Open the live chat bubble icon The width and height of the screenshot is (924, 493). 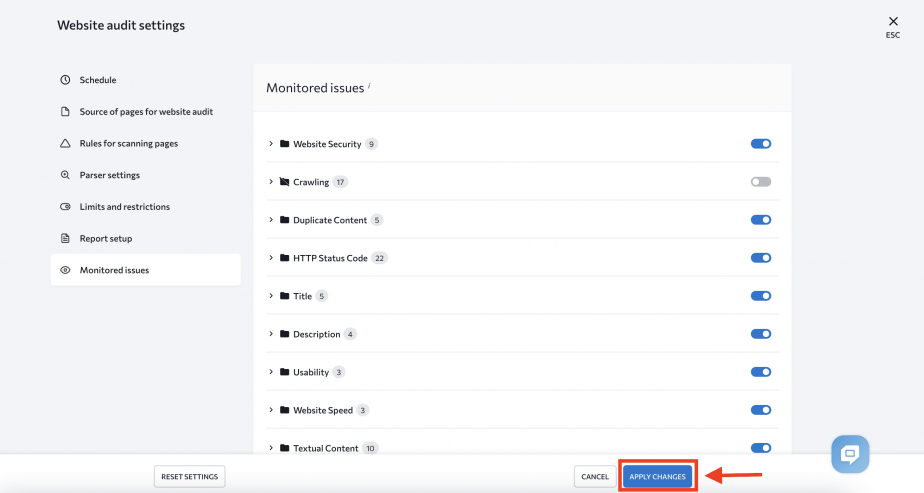[850, 454]
